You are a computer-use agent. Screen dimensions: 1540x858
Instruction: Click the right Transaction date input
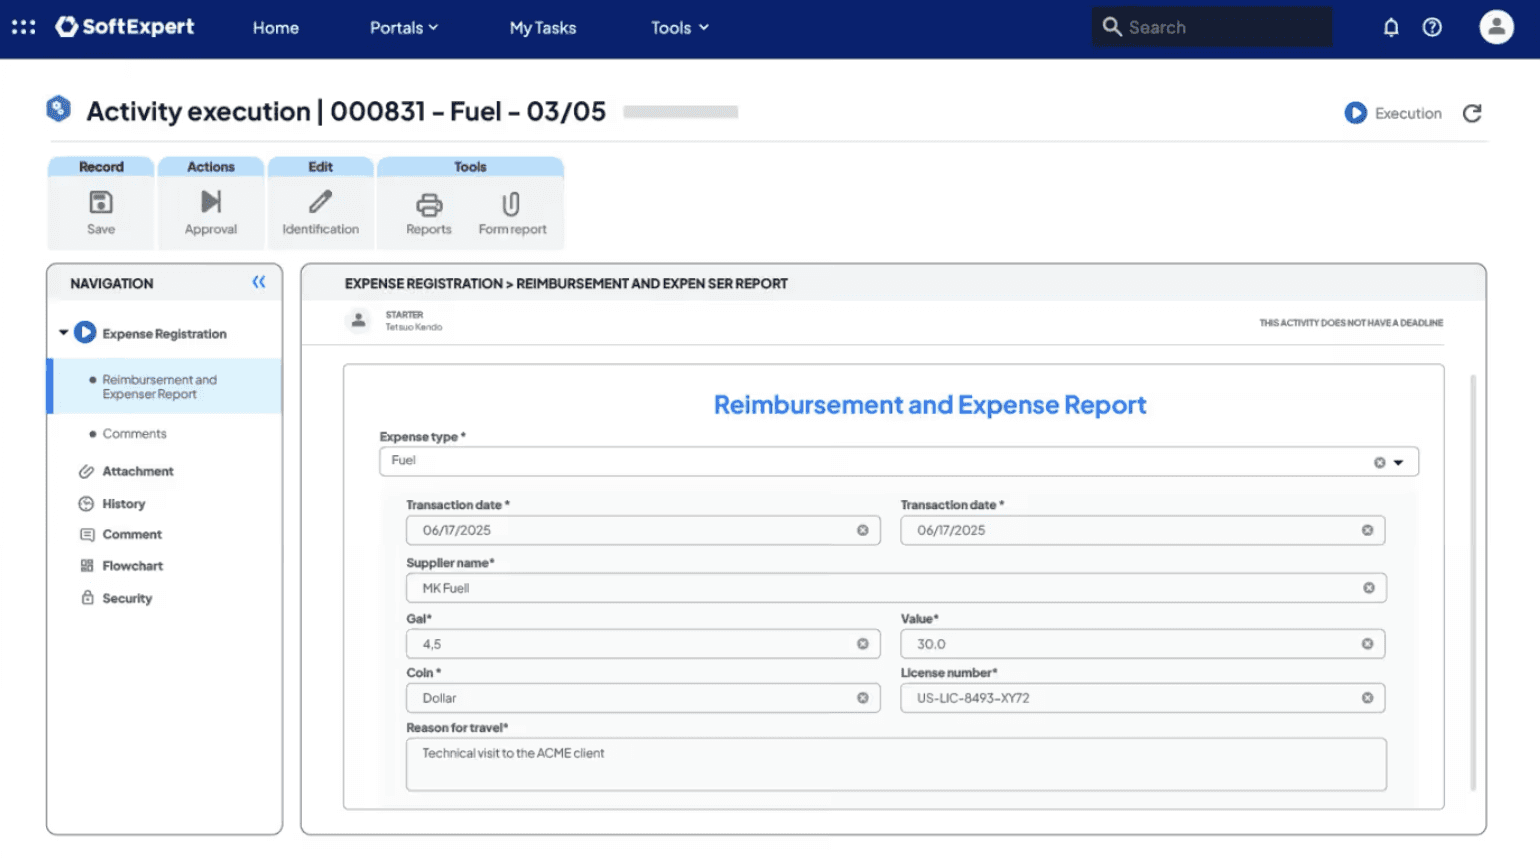1142,530
